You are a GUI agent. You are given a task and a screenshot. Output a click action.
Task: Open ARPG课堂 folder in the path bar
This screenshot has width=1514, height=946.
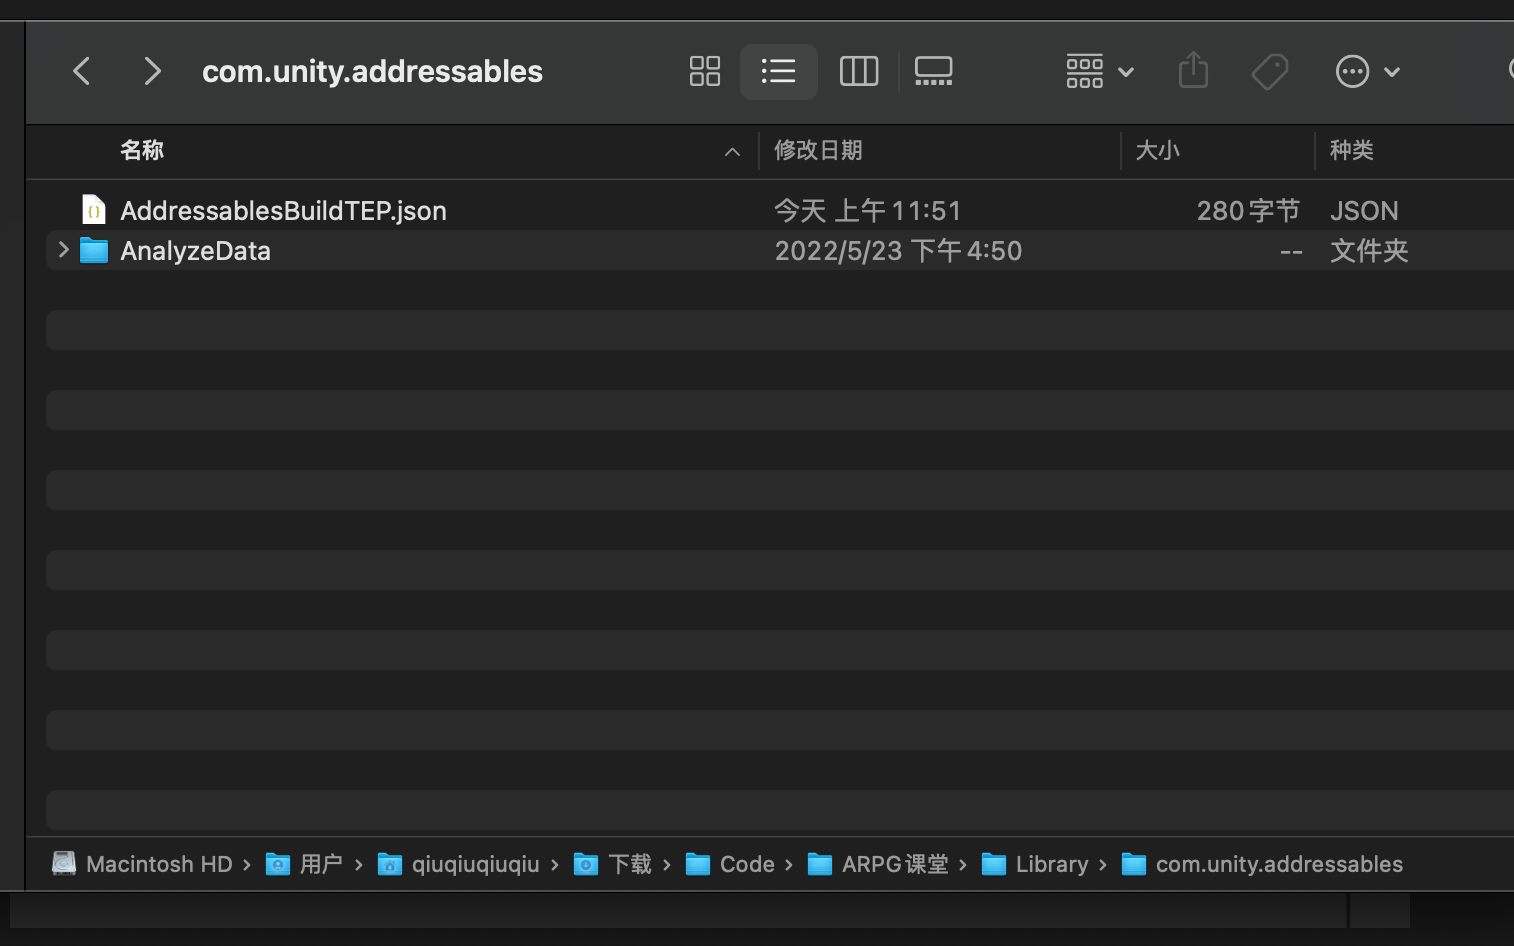pos(878,864)
